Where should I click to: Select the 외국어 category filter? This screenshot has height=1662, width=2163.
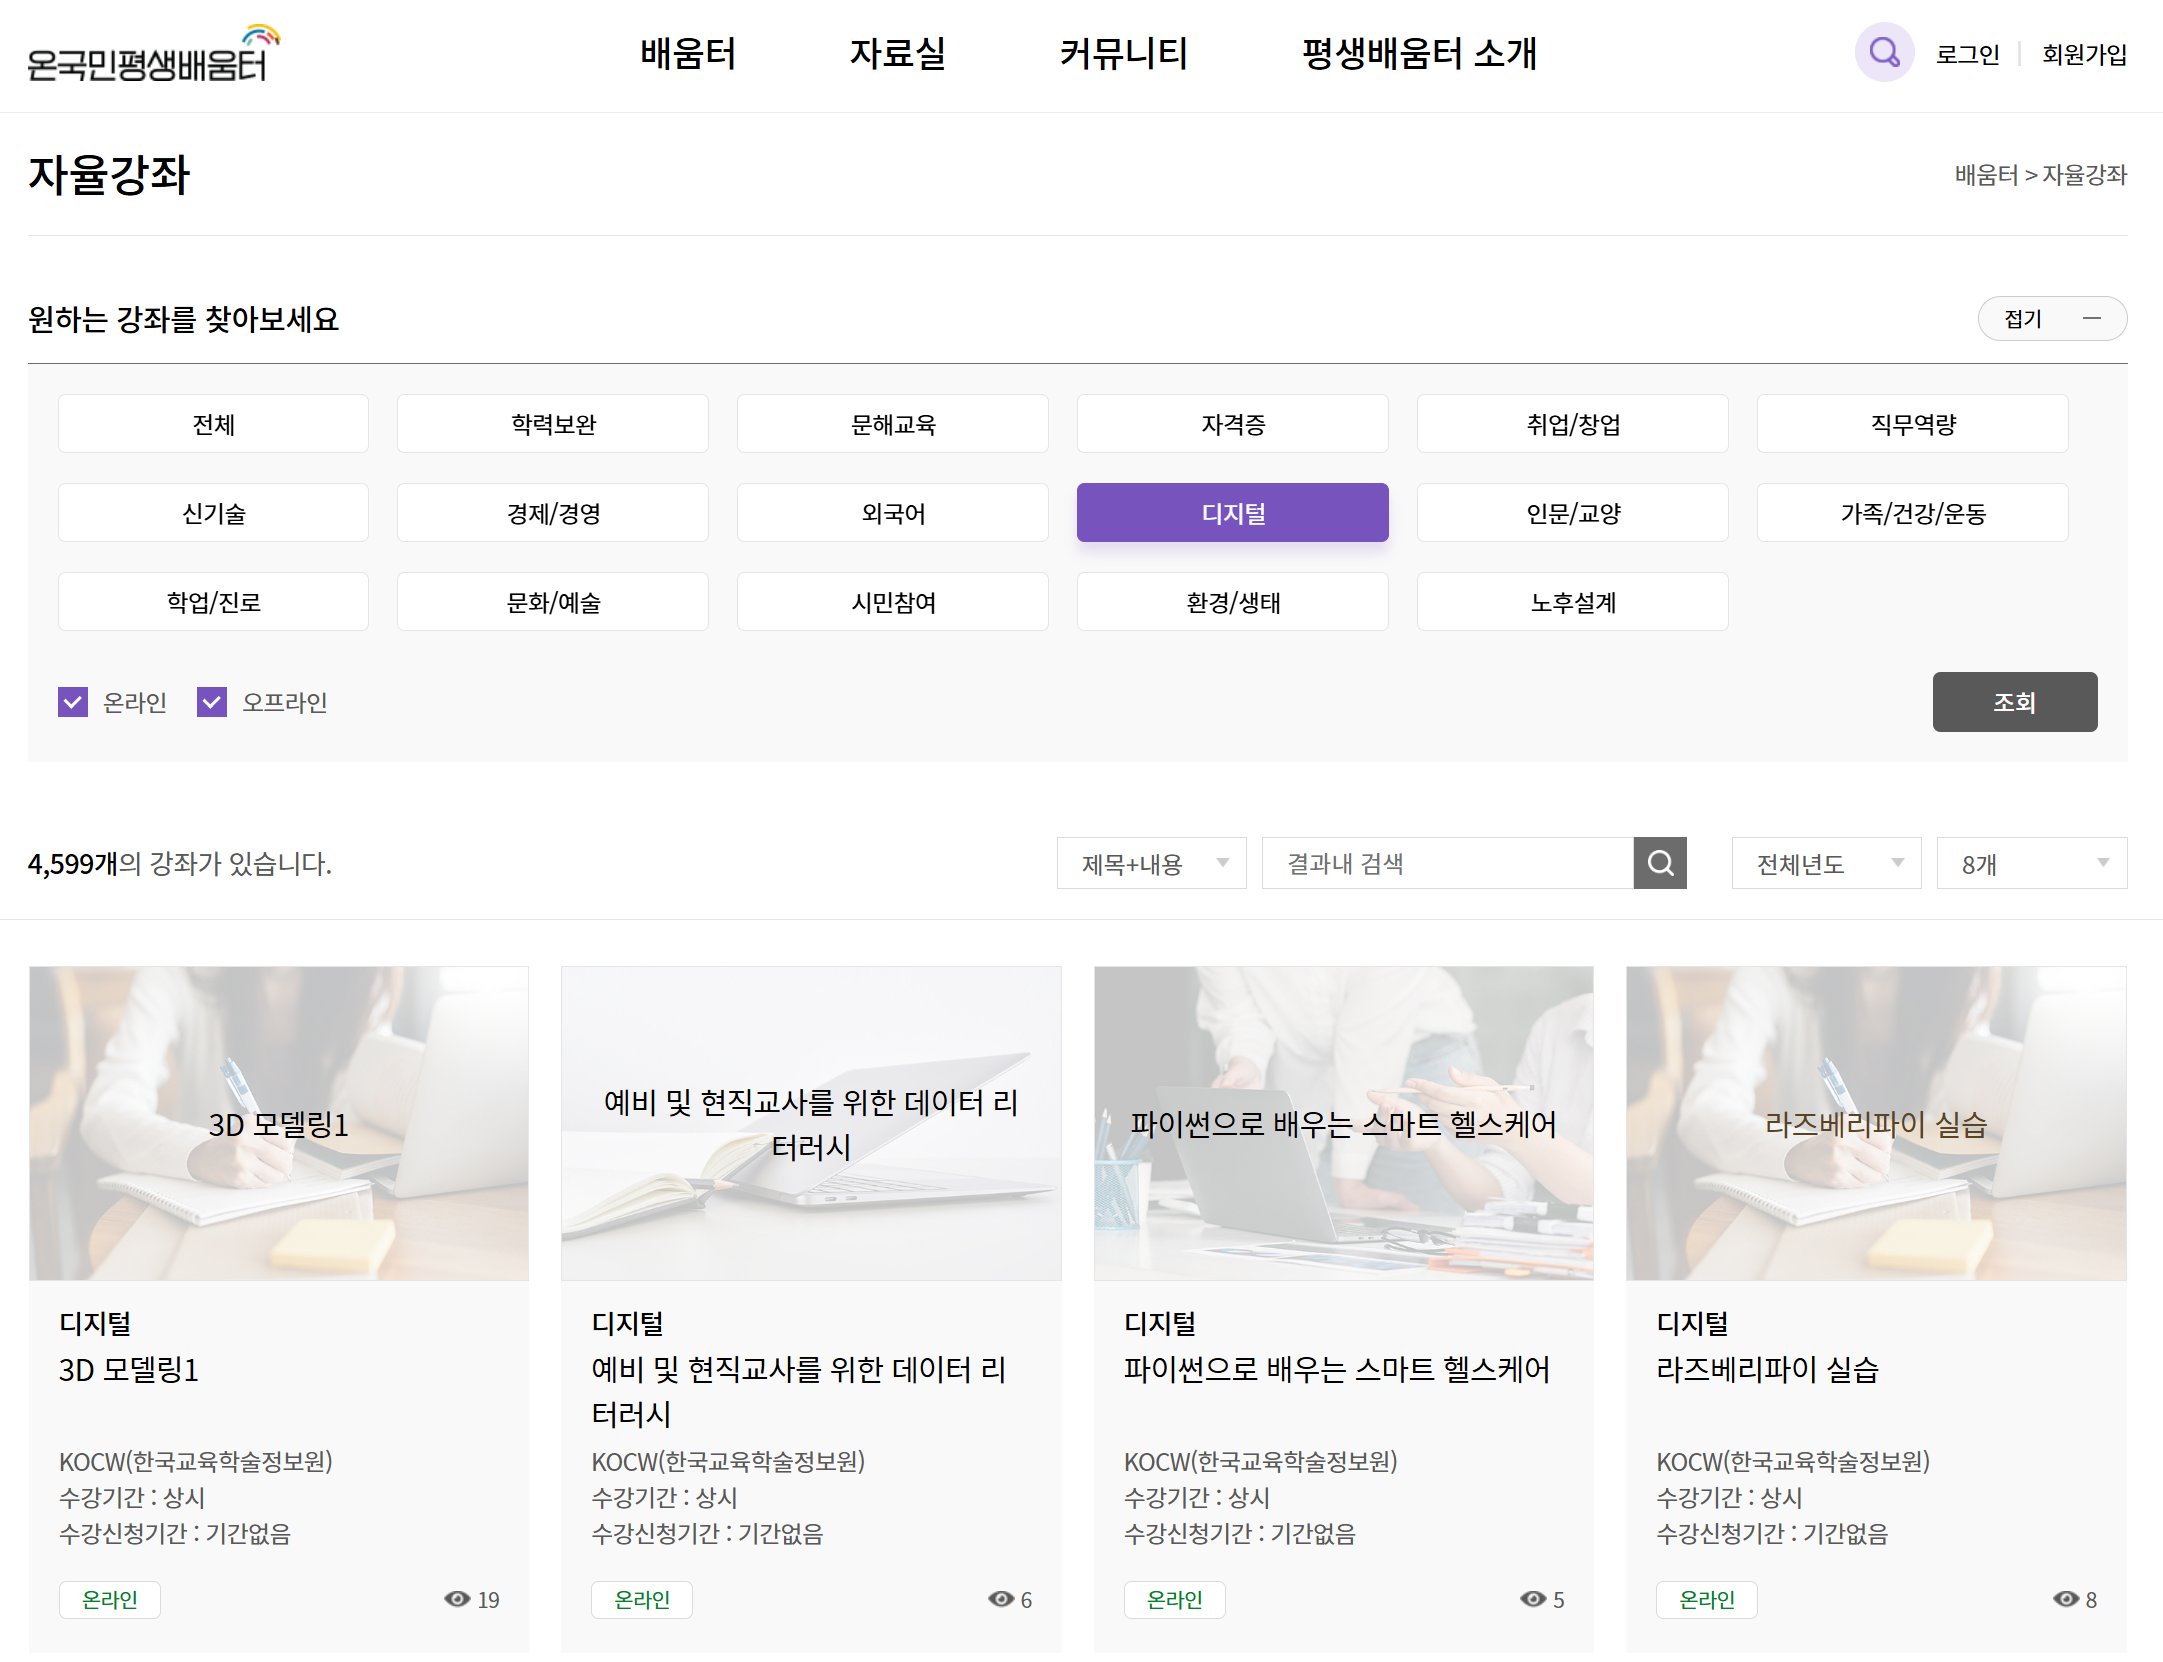(892, 512)
